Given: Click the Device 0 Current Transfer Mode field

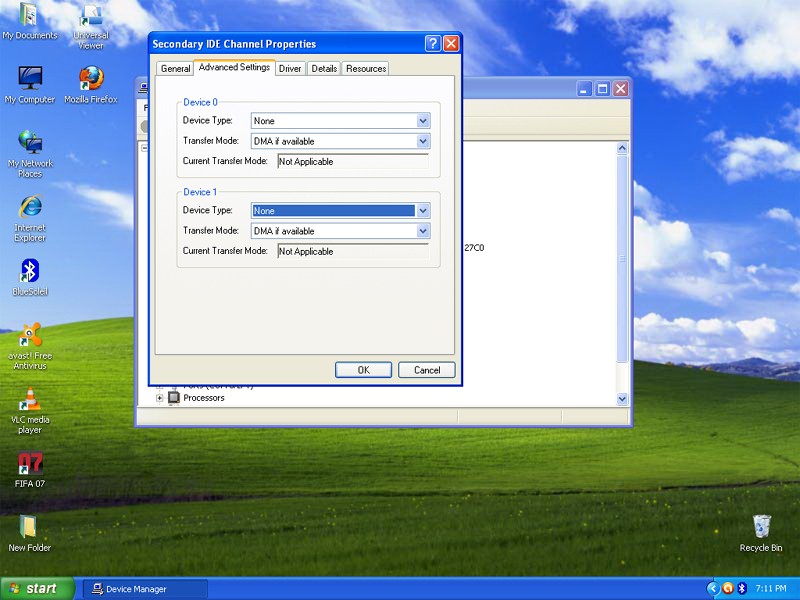Looking at the screenshot, I should pos(353,162).
